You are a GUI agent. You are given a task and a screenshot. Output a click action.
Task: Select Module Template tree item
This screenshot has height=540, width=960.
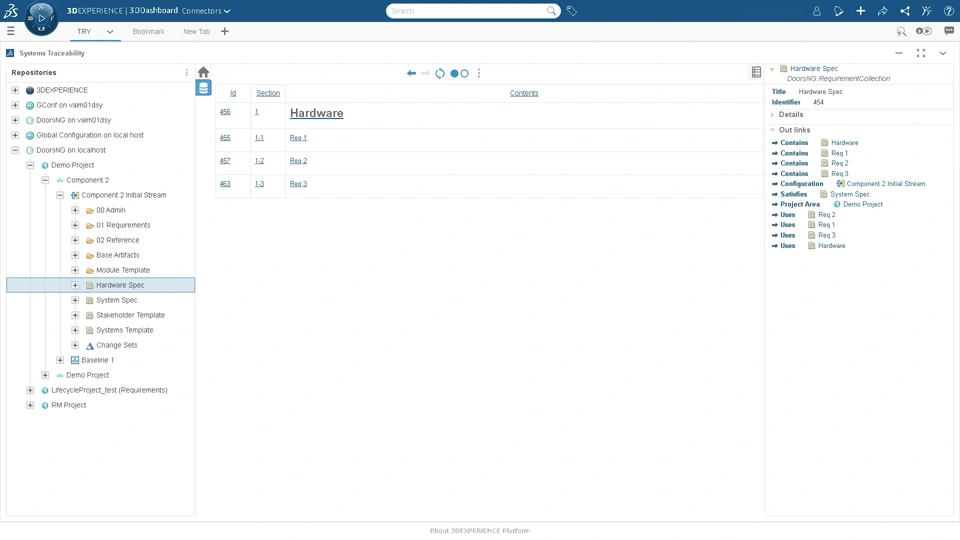(122, 270)
